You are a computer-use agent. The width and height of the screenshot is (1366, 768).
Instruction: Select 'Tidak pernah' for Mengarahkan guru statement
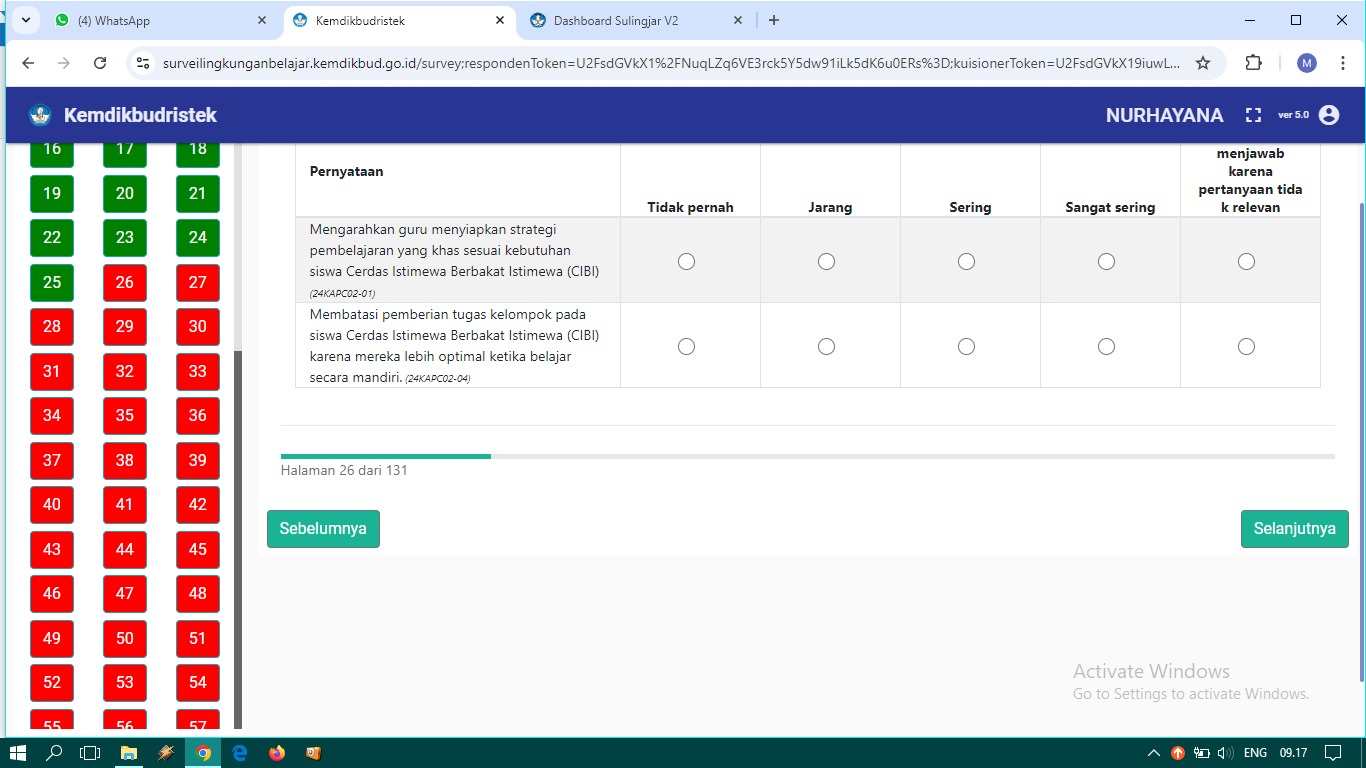pos(686,261)
